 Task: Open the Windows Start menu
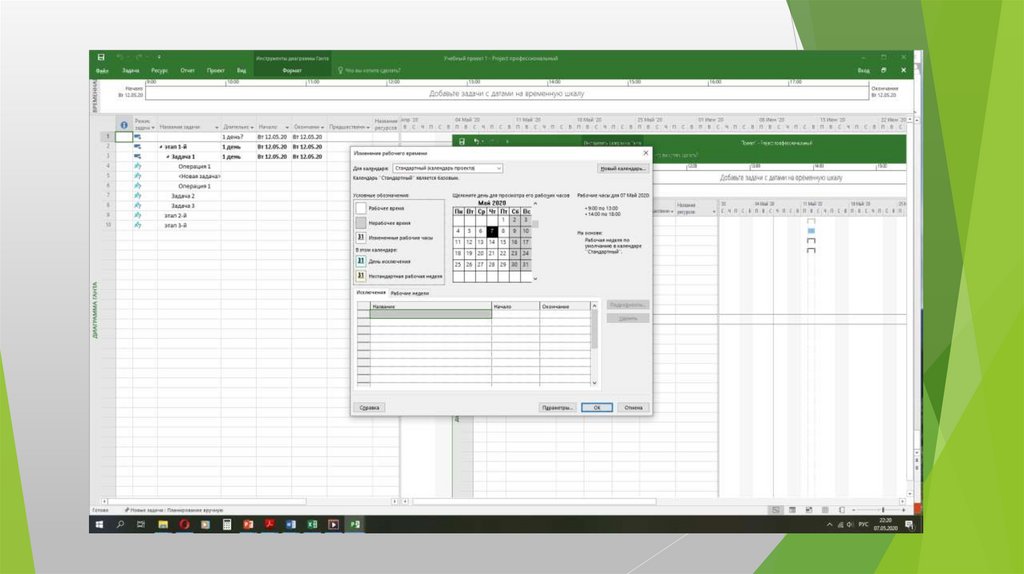click(99, 524)
